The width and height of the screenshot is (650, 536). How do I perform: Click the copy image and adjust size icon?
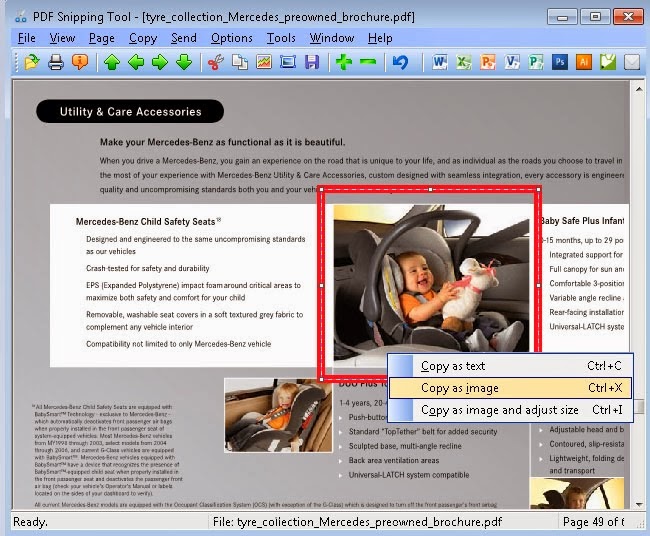[x=288, y=62]
